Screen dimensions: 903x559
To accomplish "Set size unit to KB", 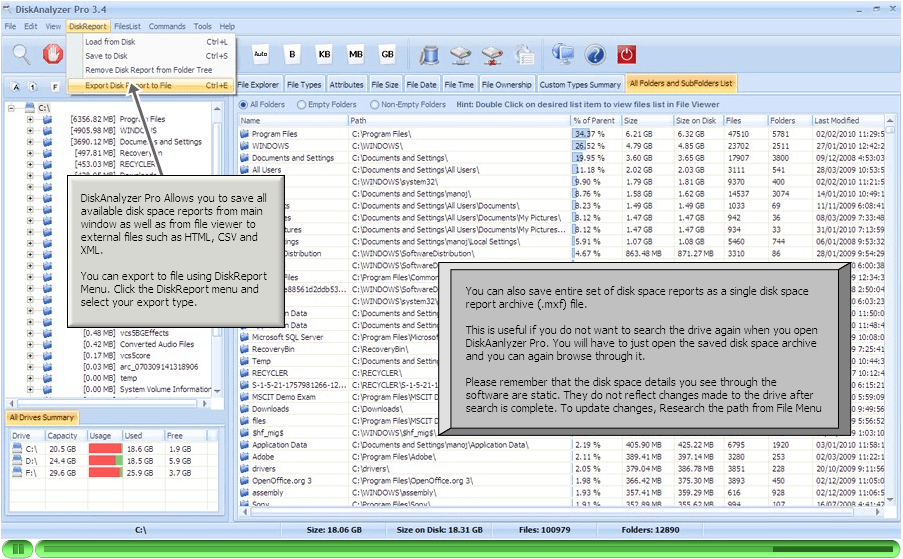I will (x=324, y=53).
